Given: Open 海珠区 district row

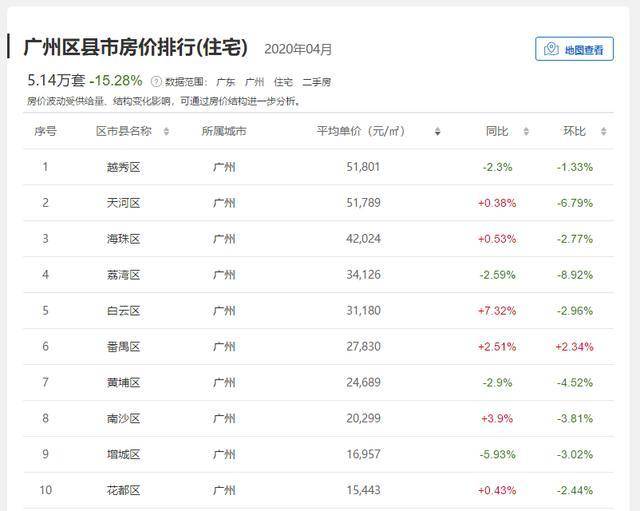Looking at the screenshot, I should [124, 239].
